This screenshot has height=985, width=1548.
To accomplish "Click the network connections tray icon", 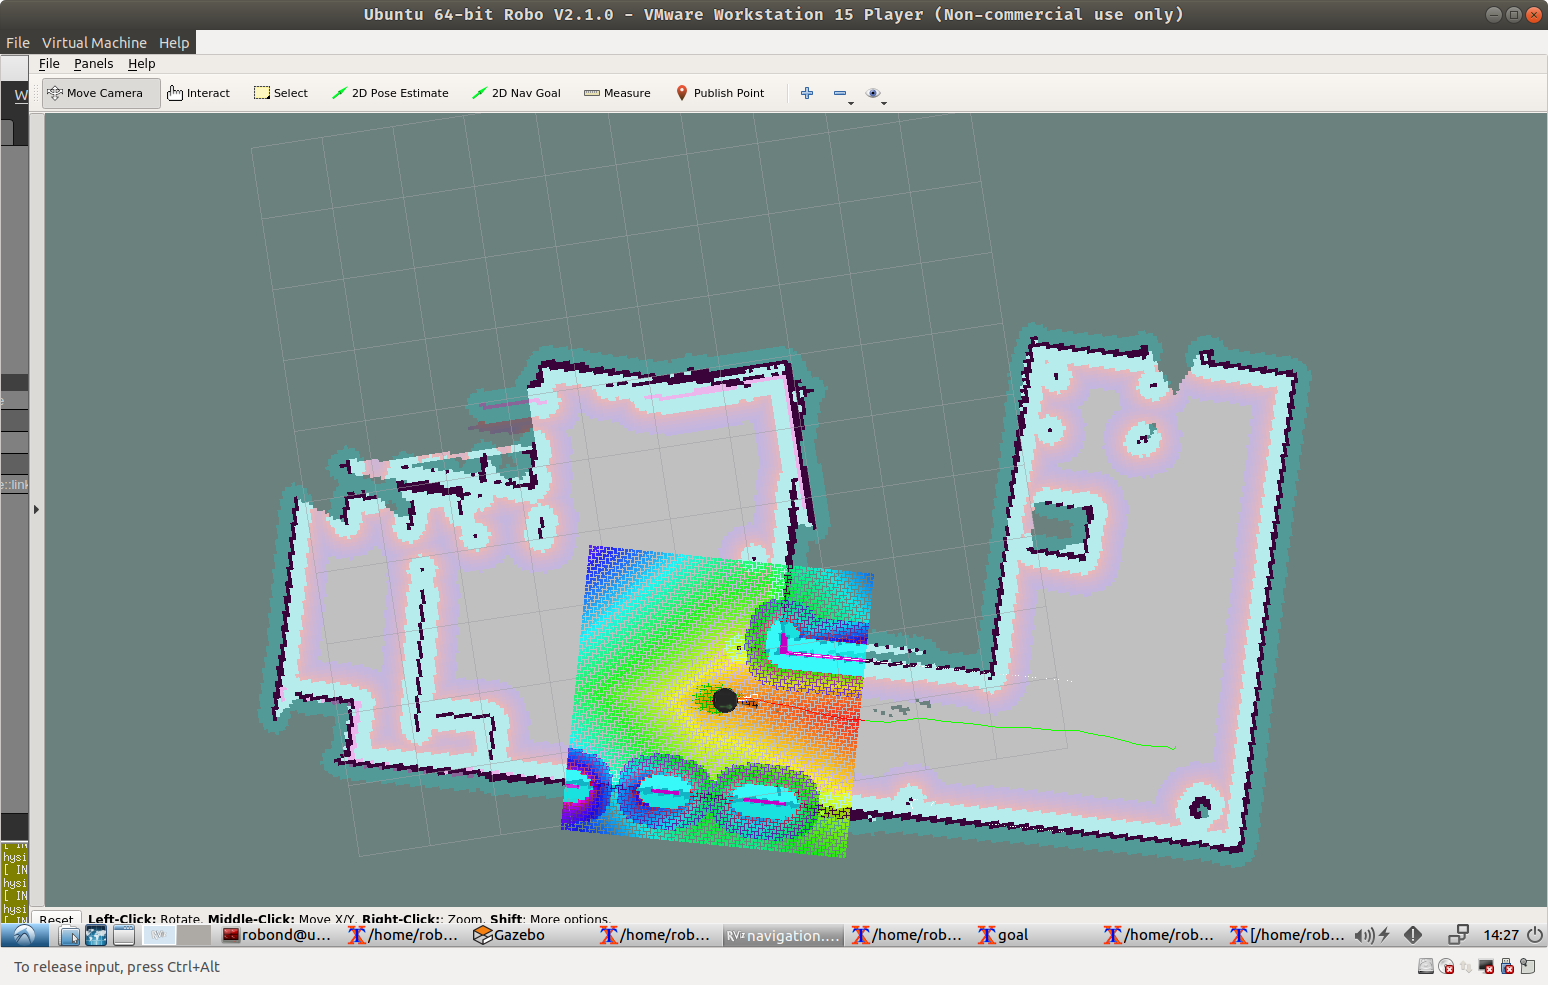I will (x=1458, y=935).
